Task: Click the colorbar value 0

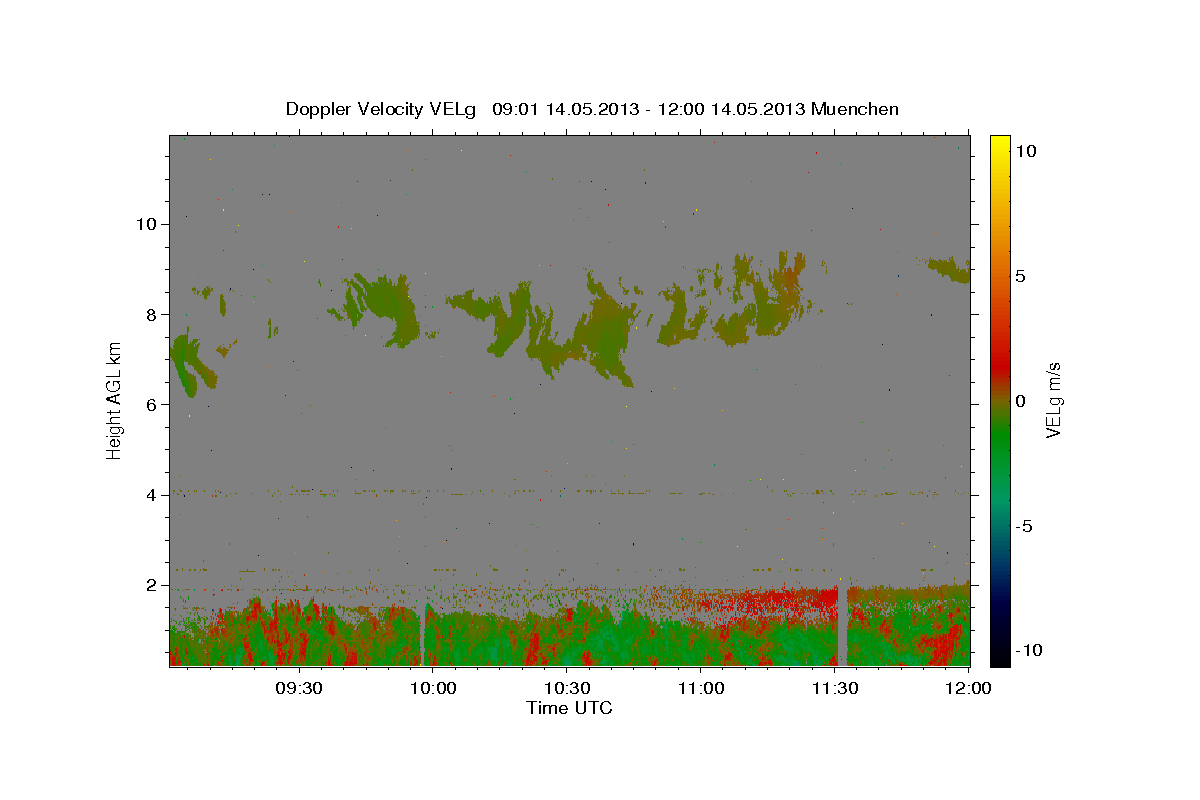Action: coord(1020,401)
